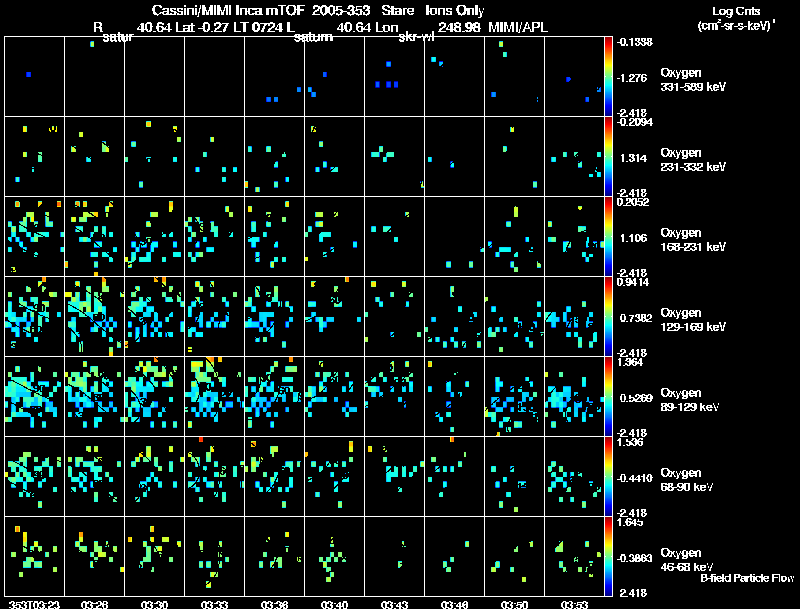The image size is (800, 609).
Task: Select the 168-231 keV panel at 353T03:23
Action: pyautogui.click(x=34, y=237)
